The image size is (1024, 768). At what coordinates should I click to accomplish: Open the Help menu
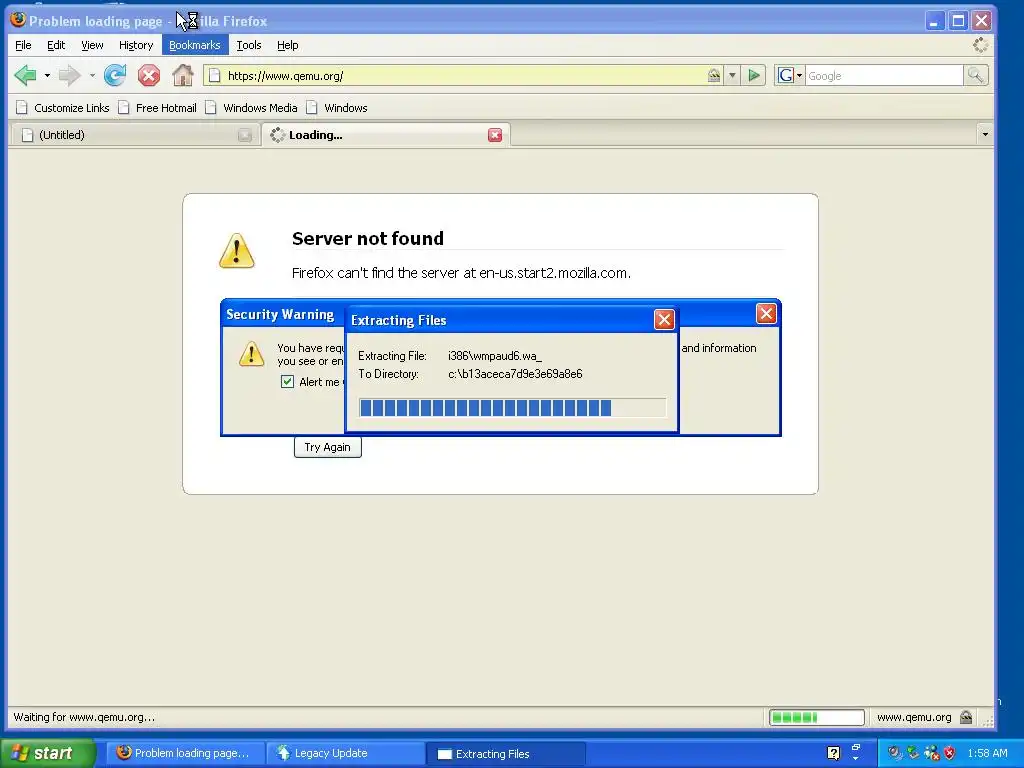coord(287,45)
